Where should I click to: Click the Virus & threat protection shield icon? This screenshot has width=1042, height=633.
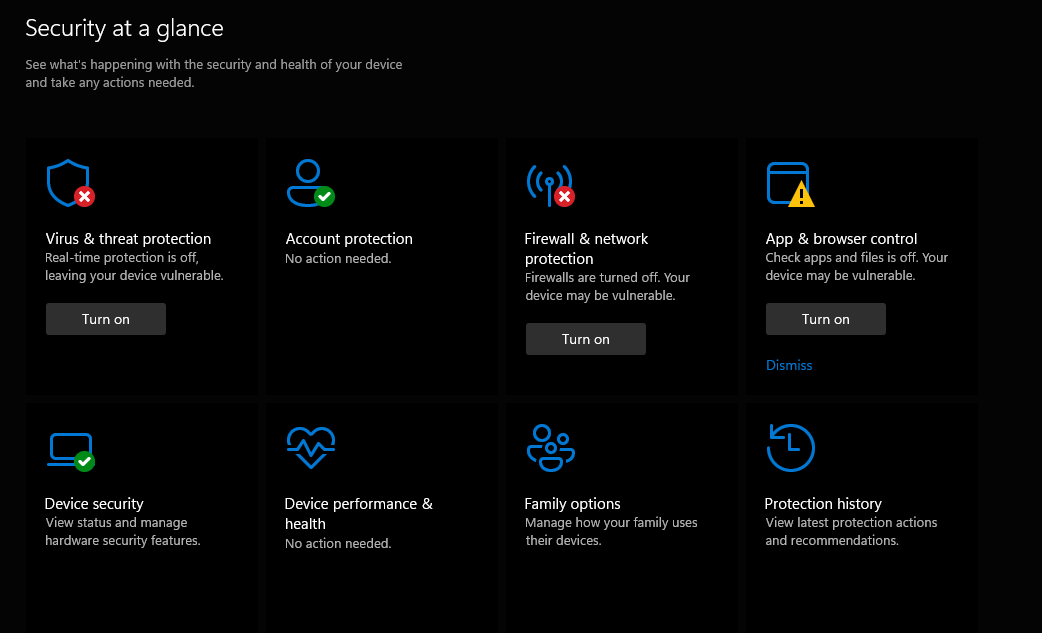coord(70,184)
